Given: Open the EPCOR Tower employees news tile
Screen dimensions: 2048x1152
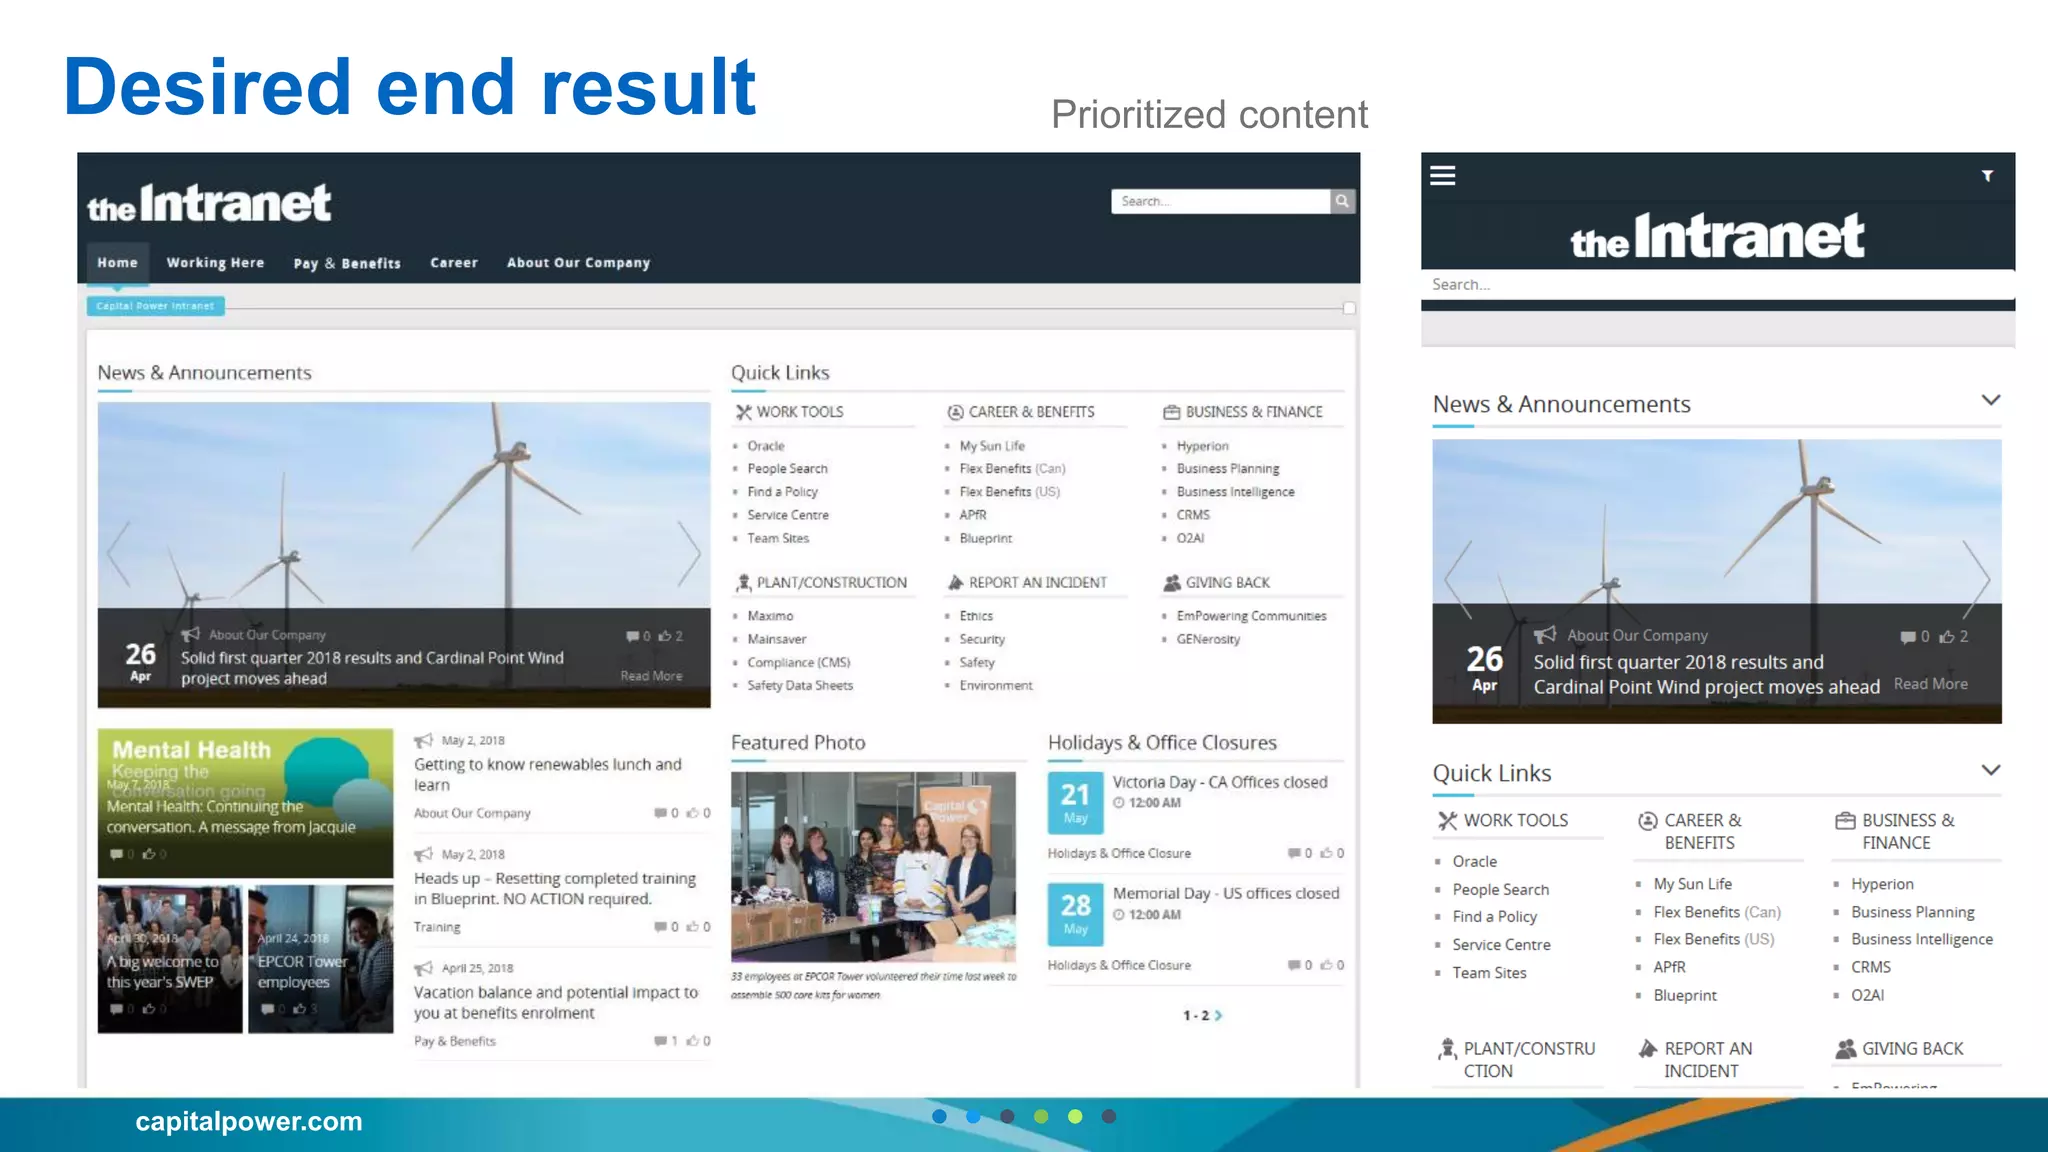Looking at the screenshot, I should coord(320,959).
